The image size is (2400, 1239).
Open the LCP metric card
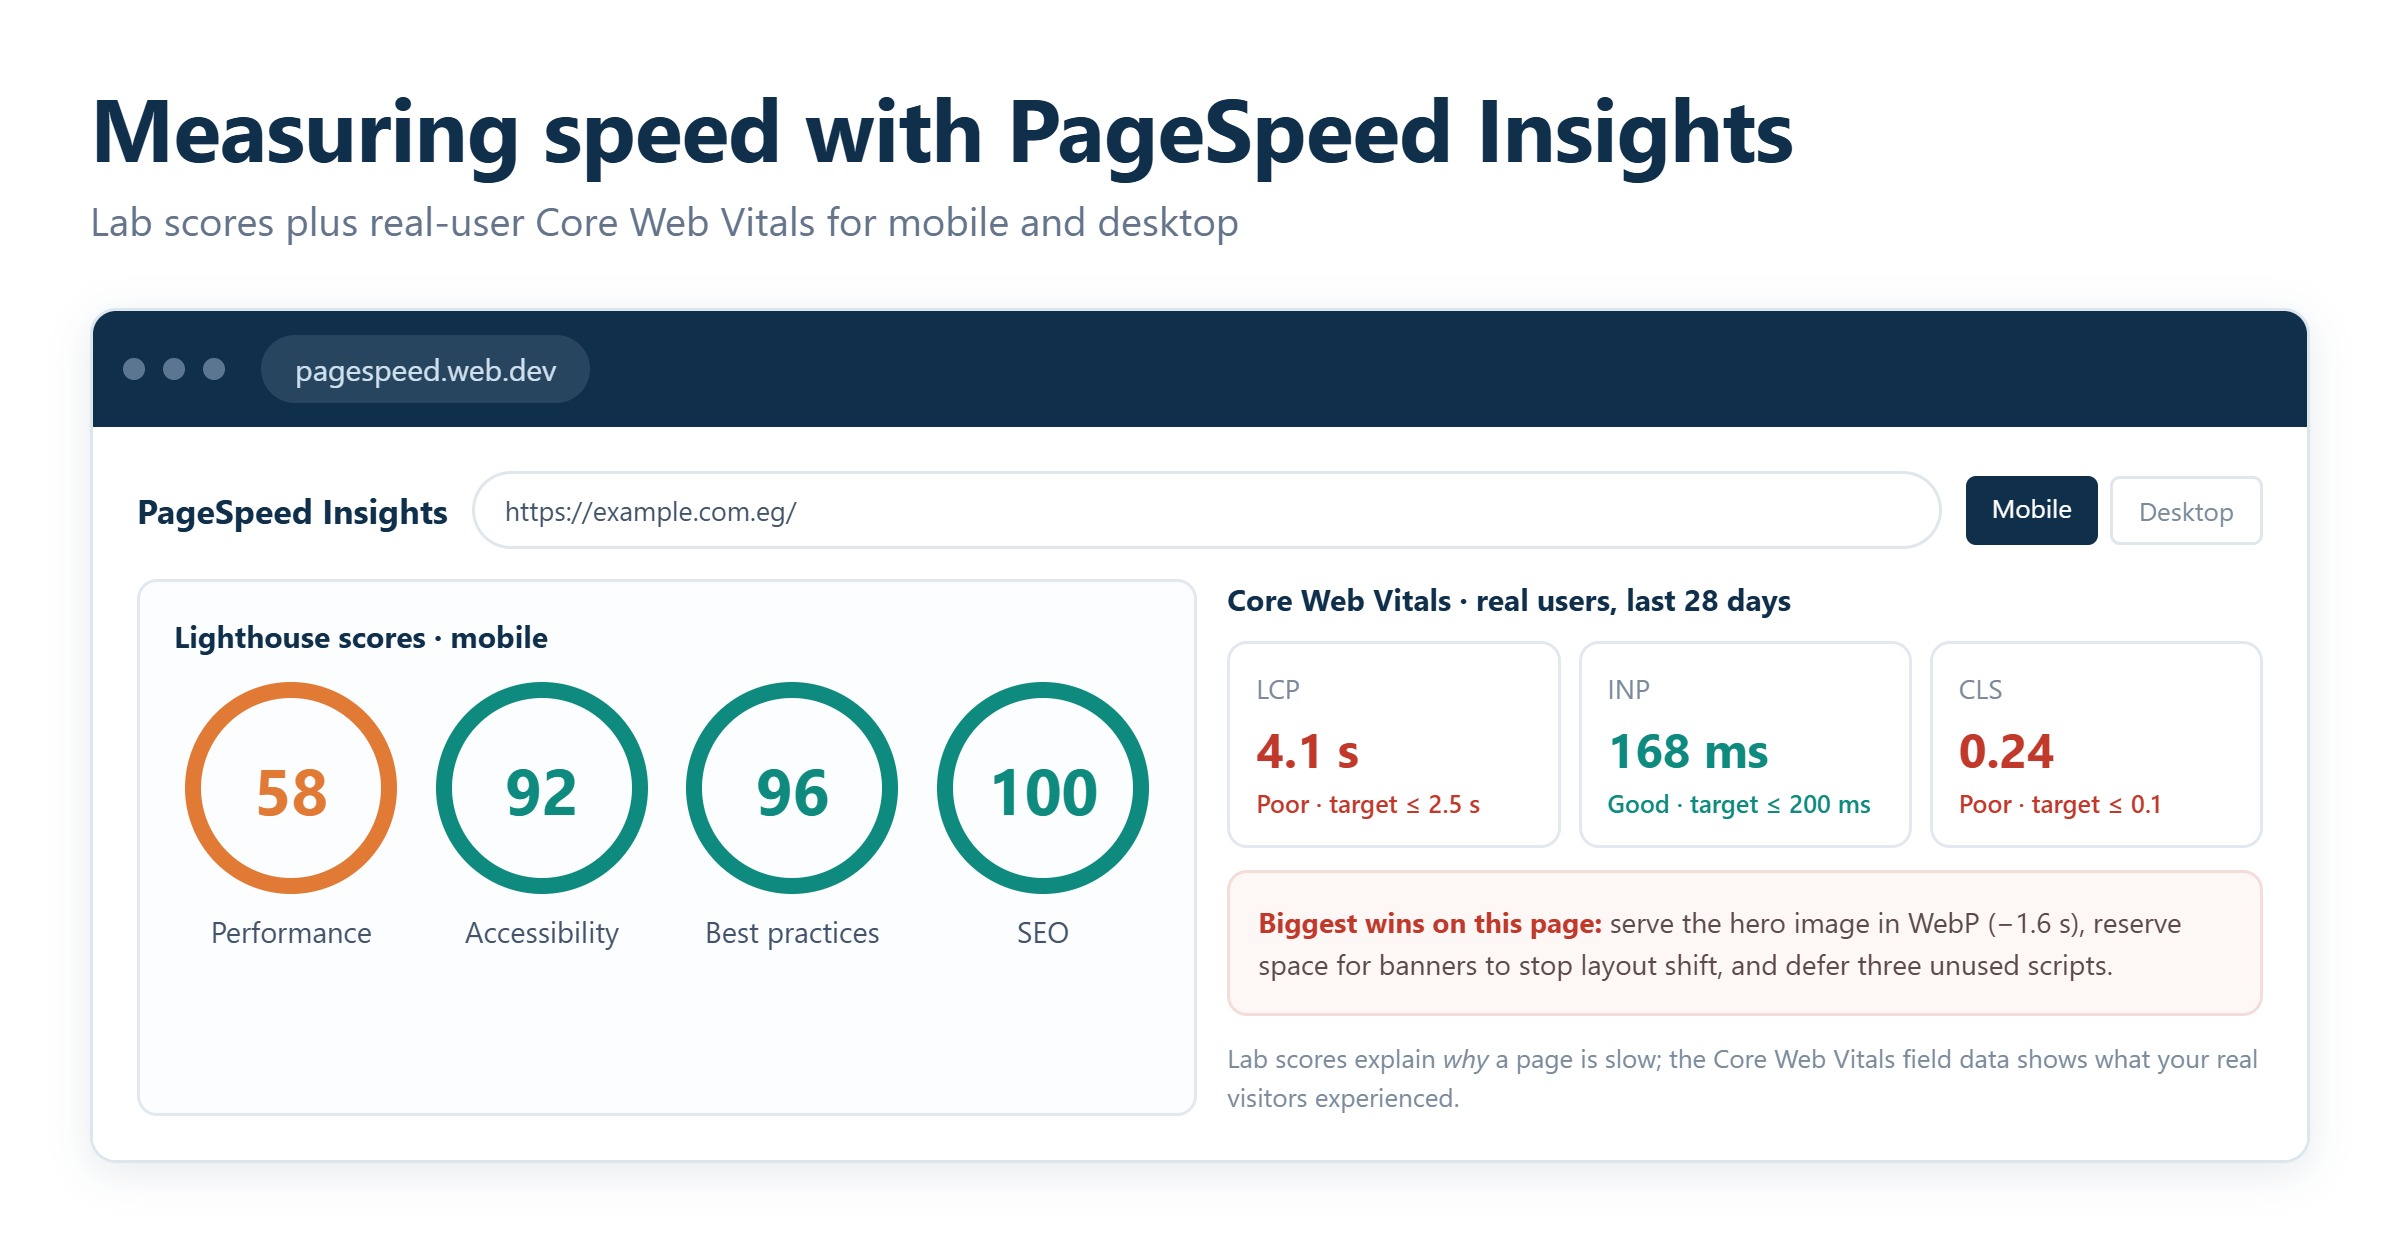(1394, 744)
